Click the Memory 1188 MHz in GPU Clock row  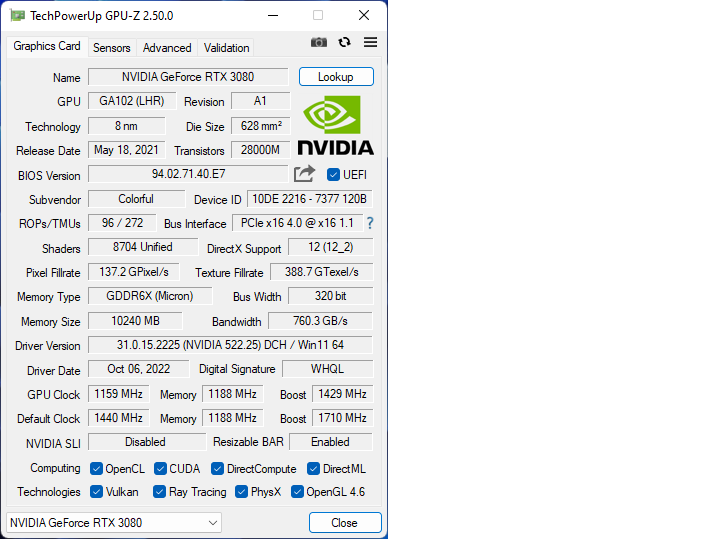click(x=232, y=394)
